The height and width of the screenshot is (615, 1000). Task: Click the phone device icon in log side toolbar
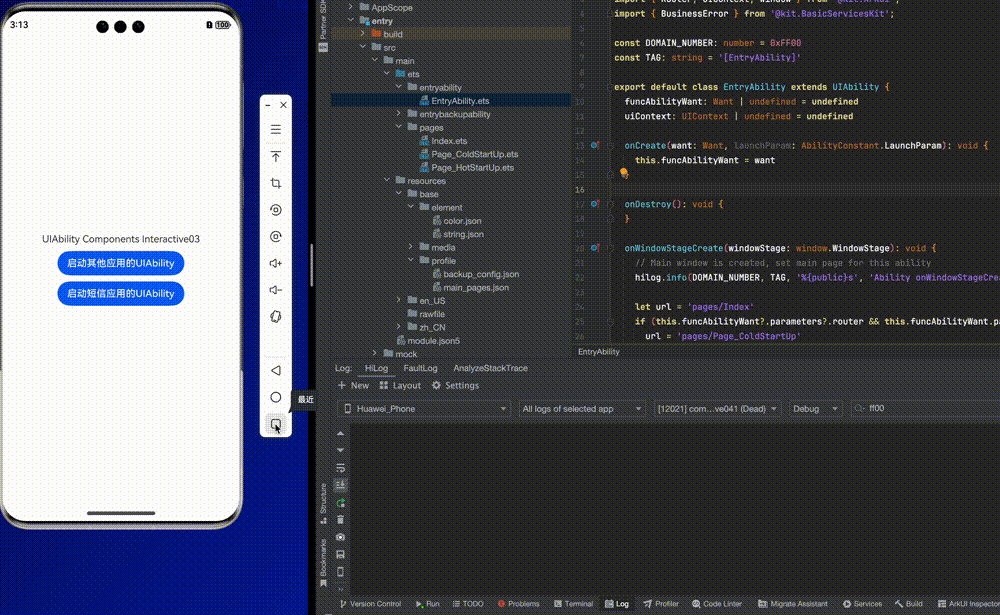[341, 572]
